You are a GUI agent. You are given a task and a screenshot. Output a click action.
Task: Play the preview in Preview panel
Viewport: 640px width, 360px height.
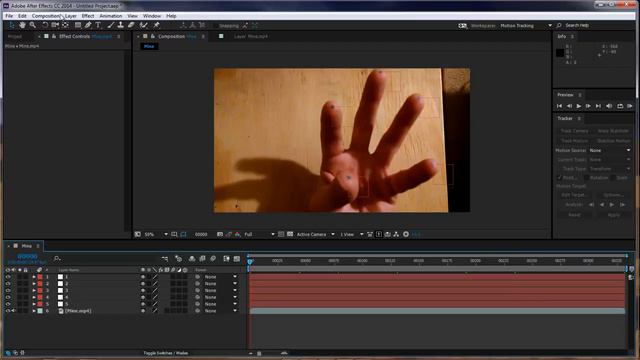(x=578, y=106)
